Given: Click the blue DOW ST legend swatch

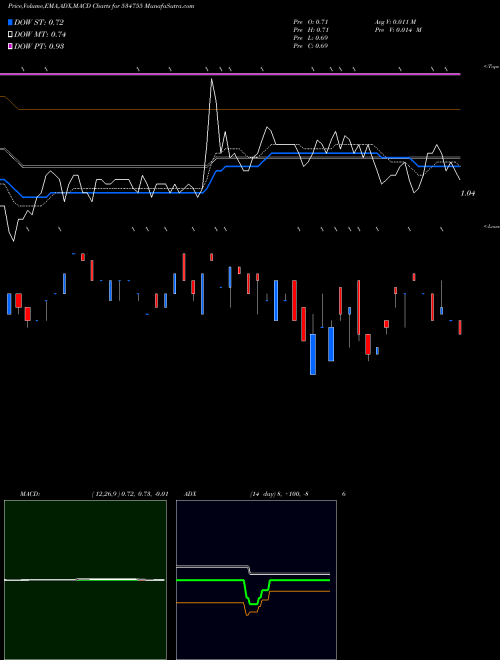Looking at the screenshot, I should [11, 22].
